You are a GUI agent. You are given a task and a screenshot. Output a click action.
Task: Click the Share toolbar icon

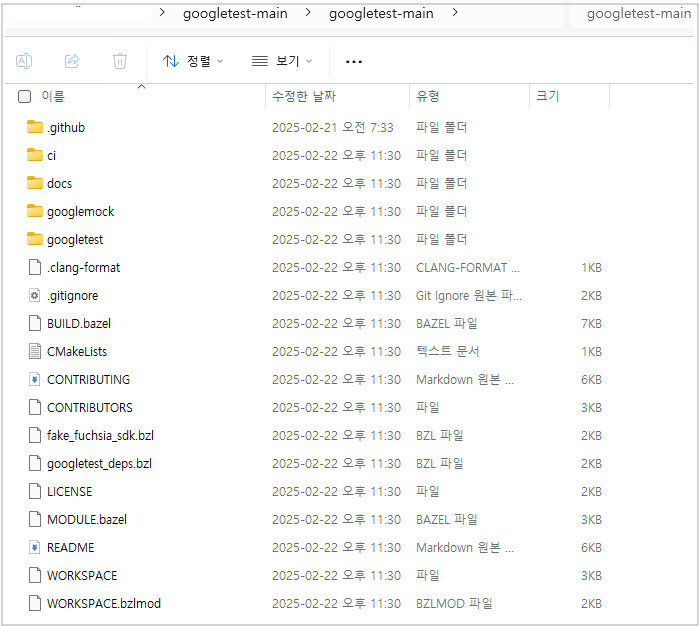coord(72,61)
